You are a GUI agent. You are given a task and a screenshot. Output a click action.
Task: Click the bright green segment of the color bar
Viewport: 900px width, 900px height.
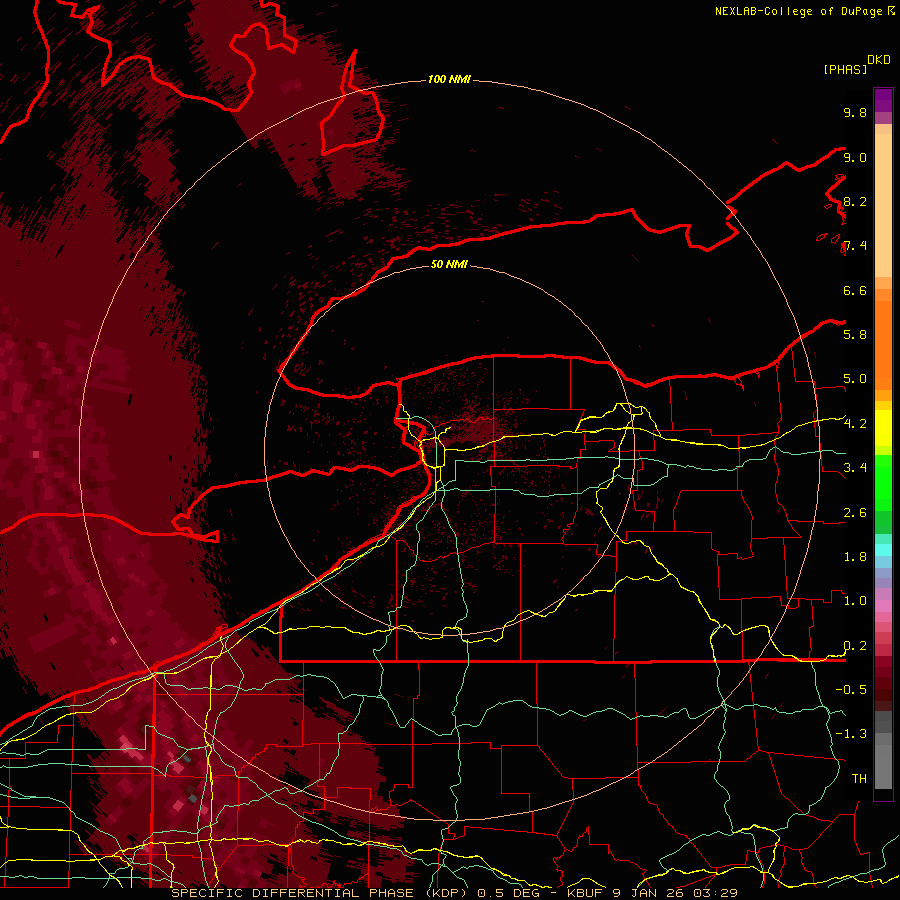click(883, 483)
